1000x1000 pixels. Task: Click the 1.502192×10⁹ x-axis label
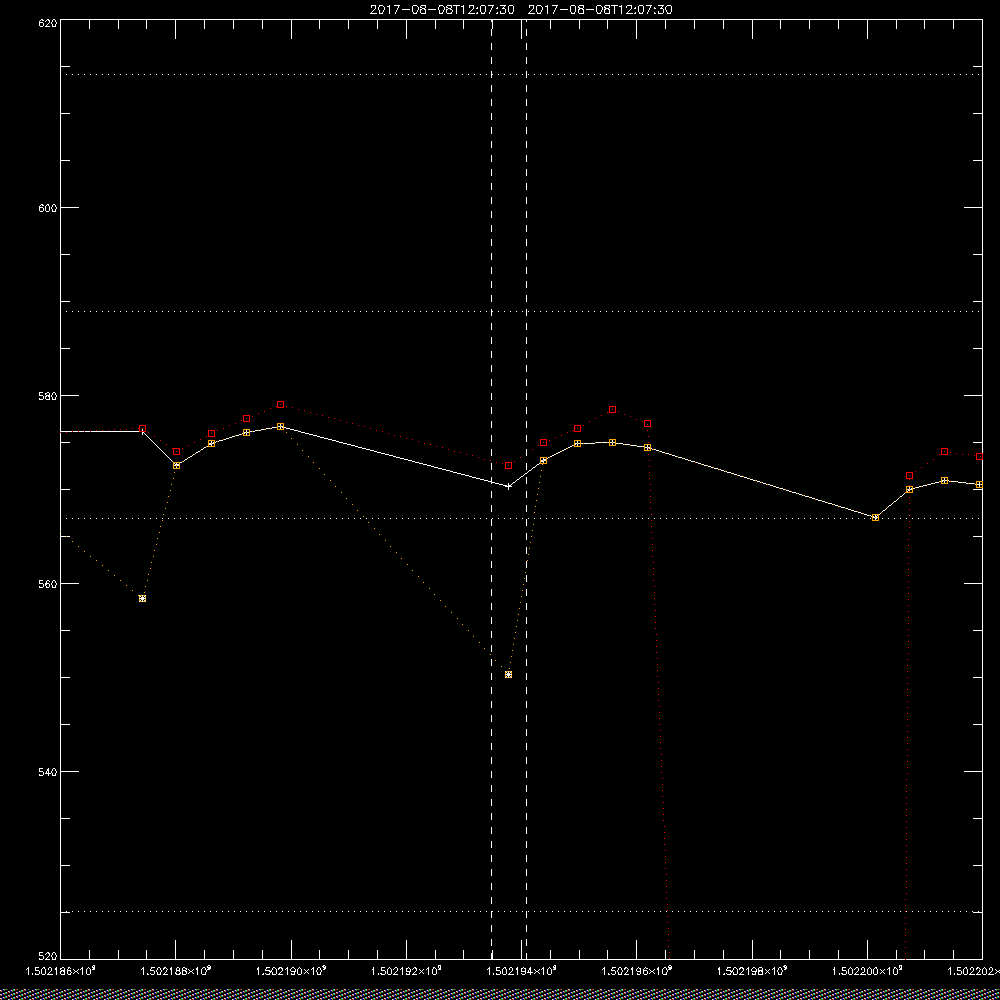[x=406, y=971]
